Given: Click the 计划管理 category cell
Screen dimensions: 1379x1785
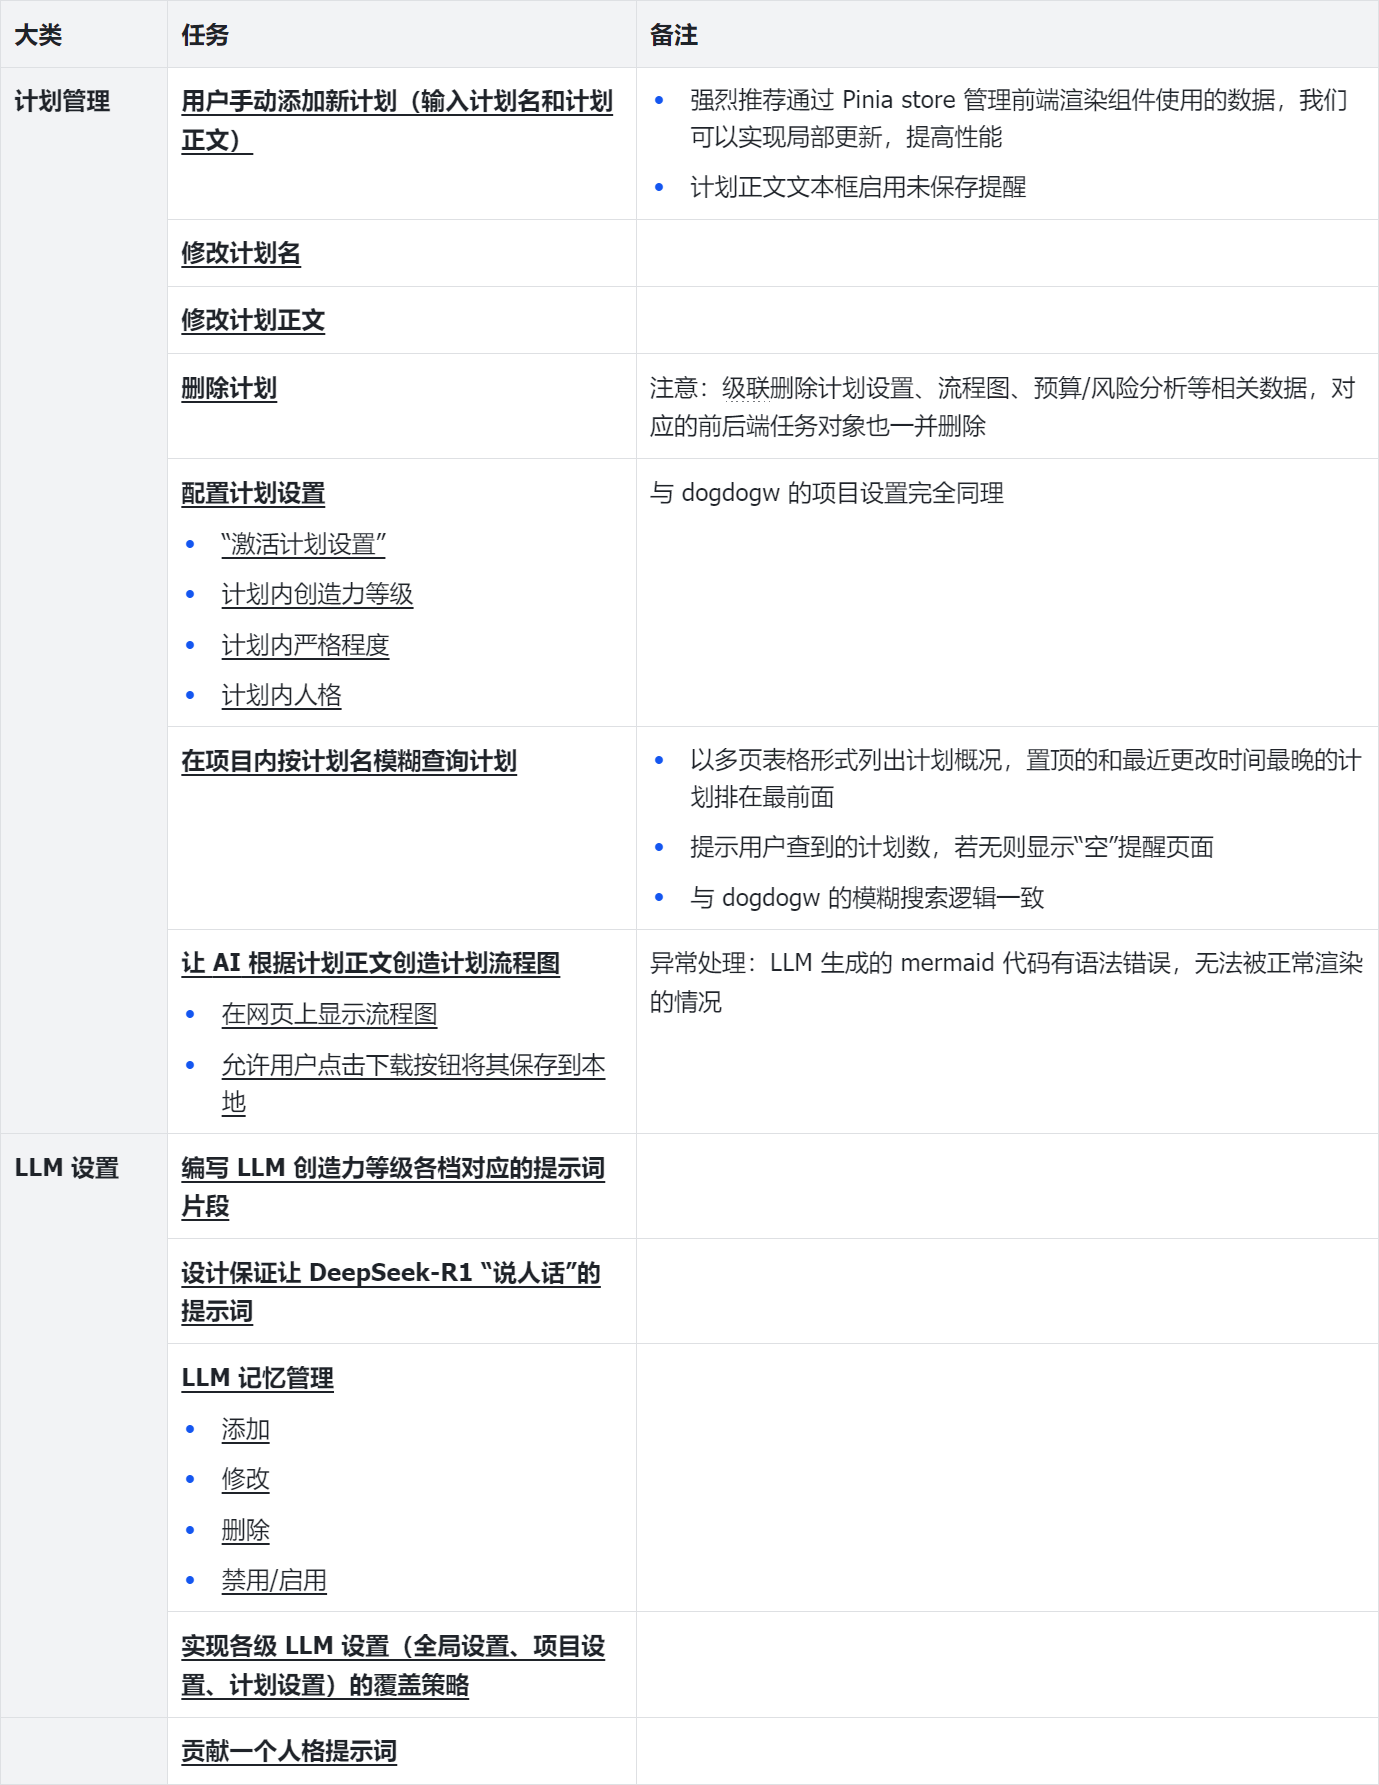Looking at the screenshot, I should [84, 601].
